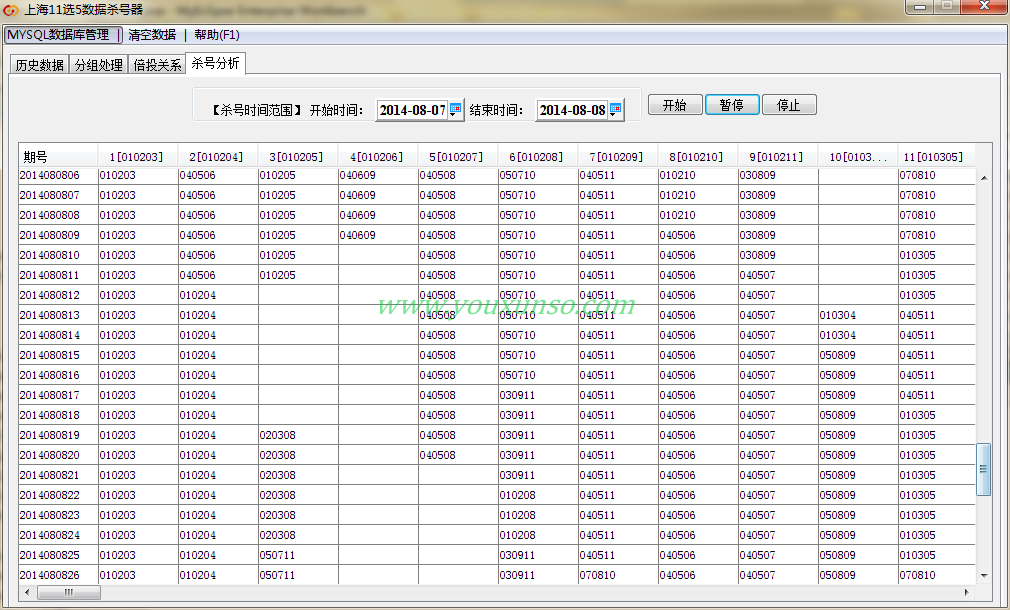
Task: Click horizontal scrollbar left arrow
Action: (26, 591)
